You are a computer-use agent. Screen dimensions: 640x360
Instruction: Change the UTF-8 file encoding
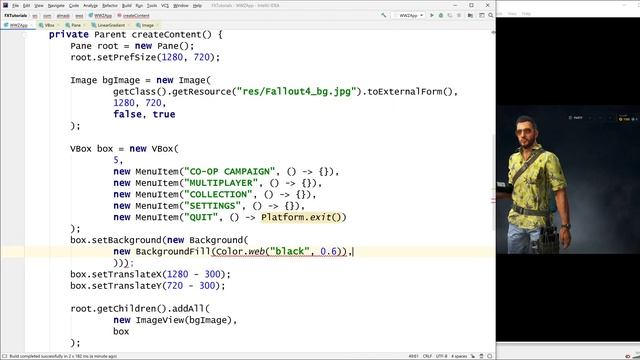(441, 356)
